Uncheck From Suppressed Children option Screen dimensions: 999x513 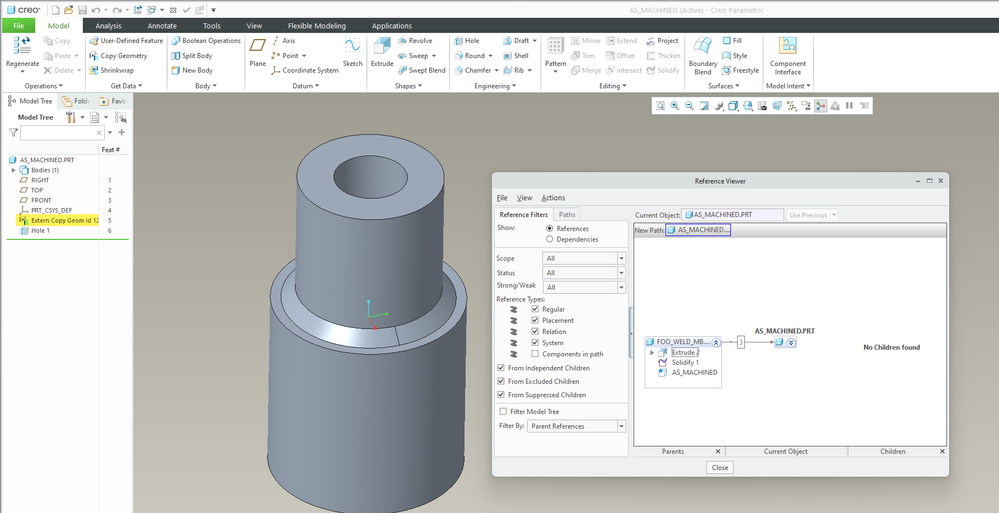(502, 395)
